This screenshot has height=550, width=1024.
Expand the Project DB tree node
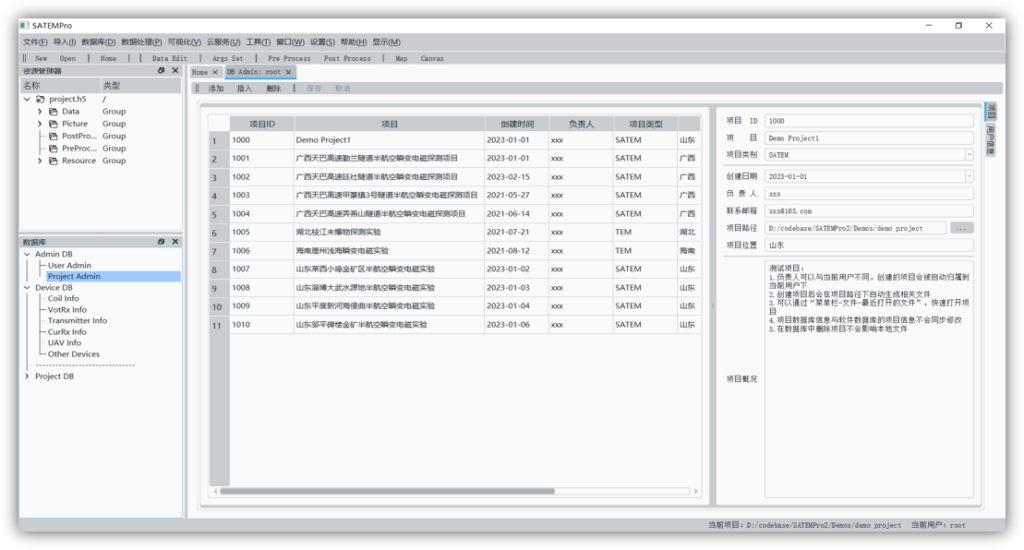point(27,377)
